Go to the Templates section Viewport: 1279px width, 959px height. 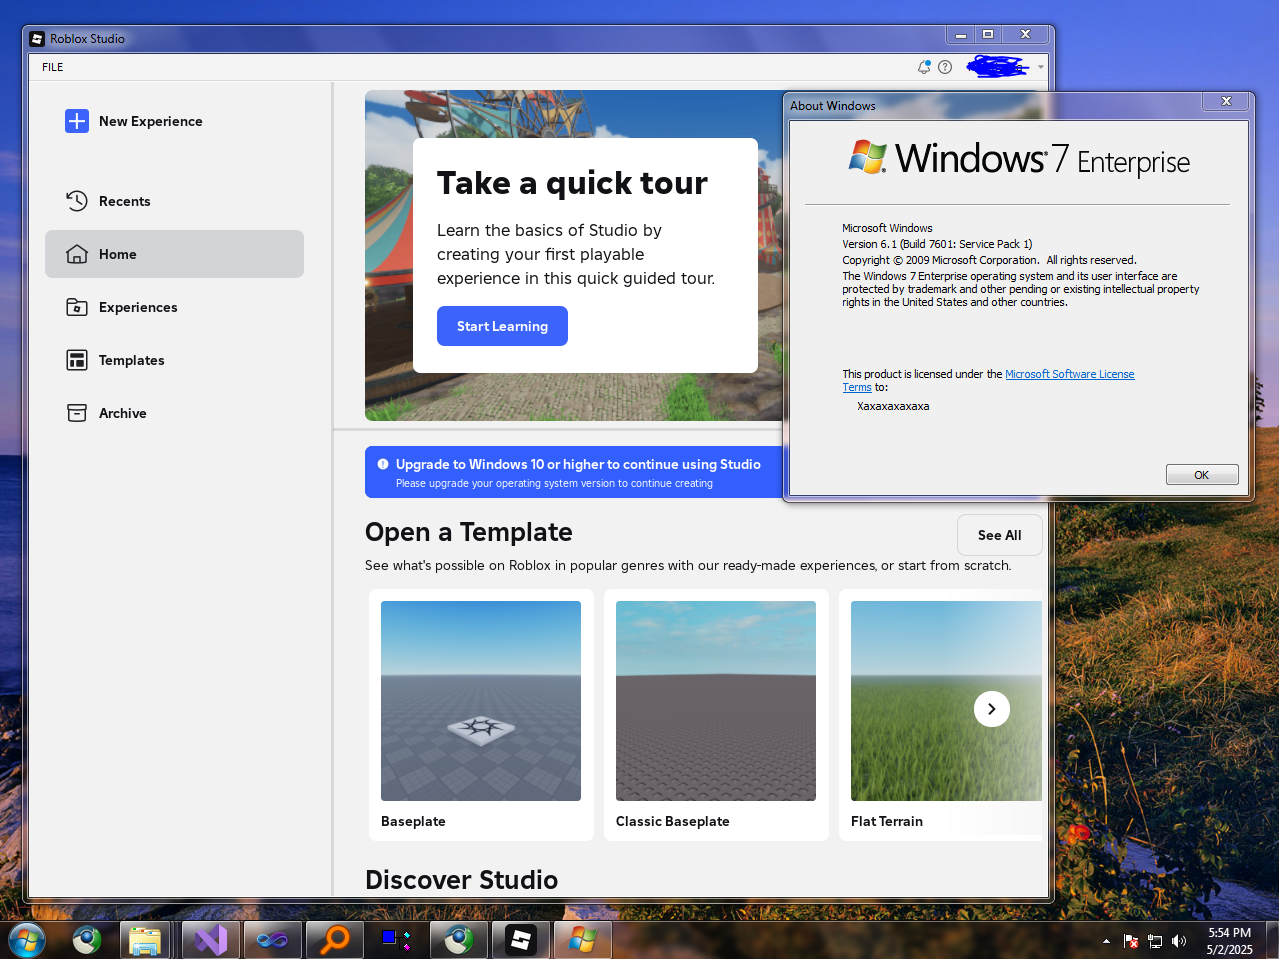coord(174,360)
